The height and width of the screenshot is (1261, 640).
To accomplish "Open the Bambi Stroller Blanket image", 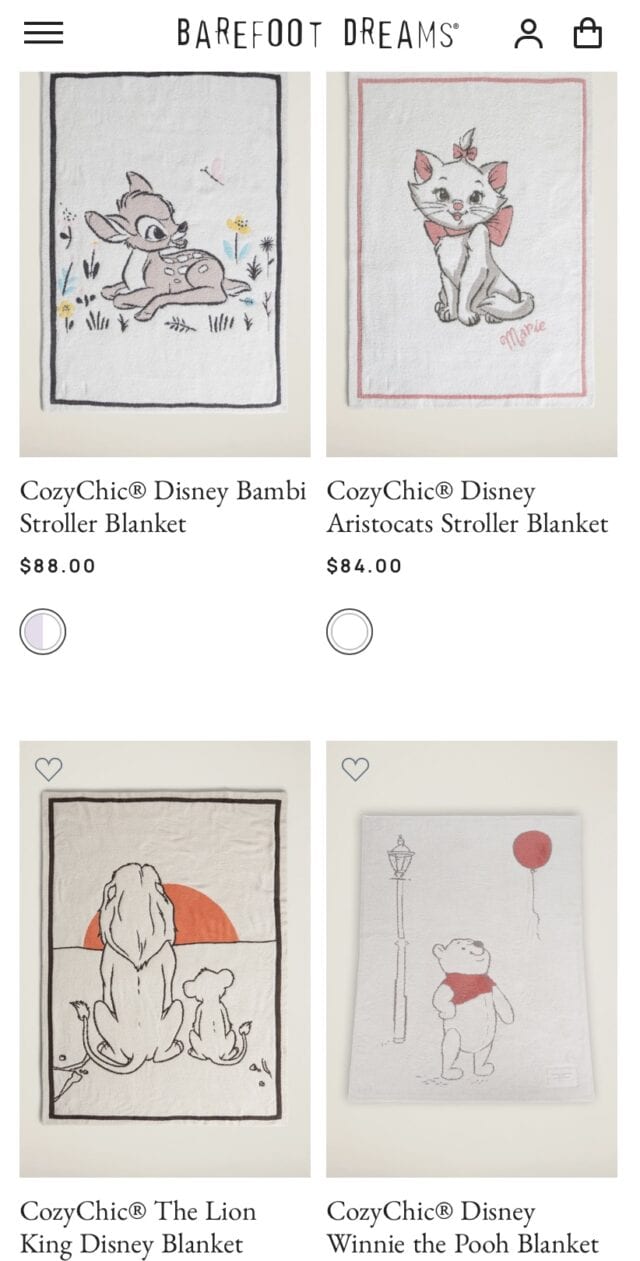I will pos(165,263).
